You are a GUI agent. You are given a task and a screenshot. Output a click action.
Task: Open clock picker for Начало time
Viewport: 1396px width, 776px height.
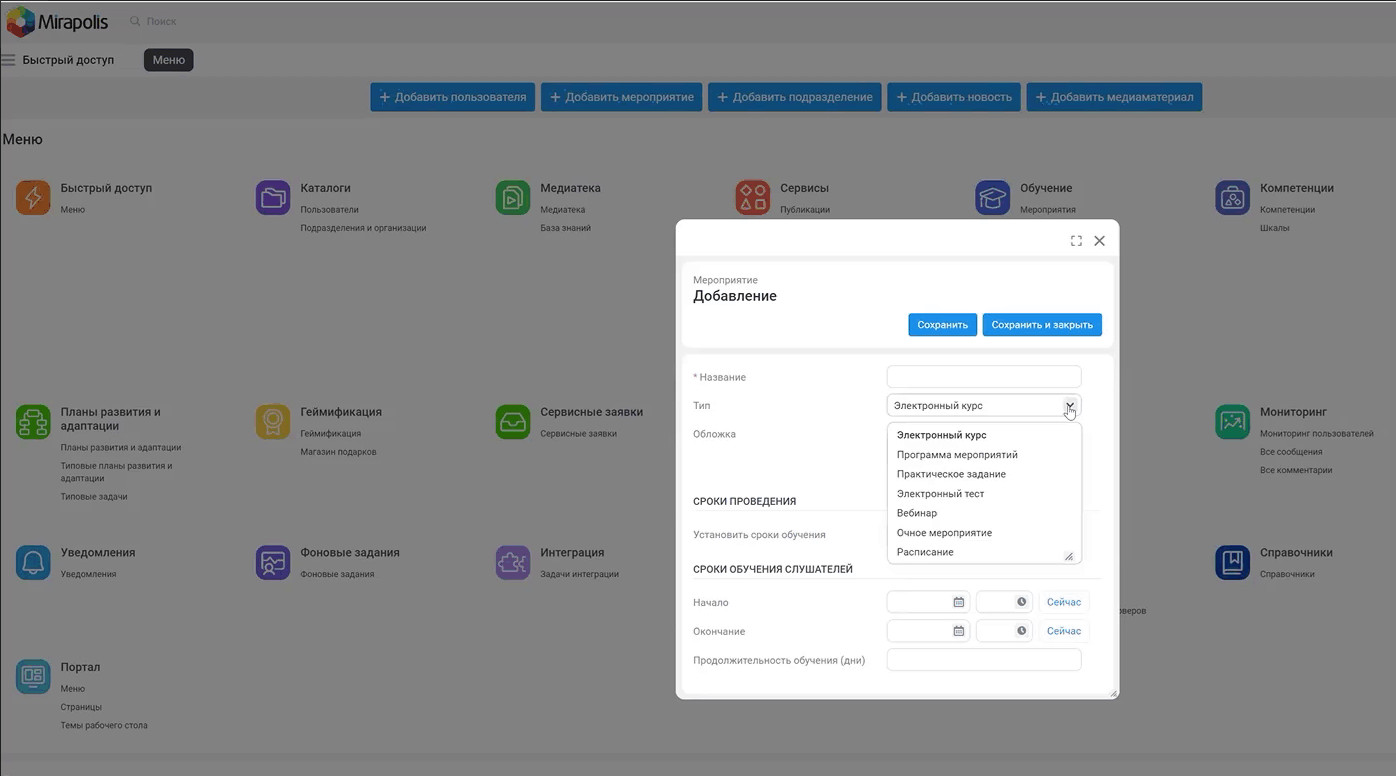point(1021,602)
